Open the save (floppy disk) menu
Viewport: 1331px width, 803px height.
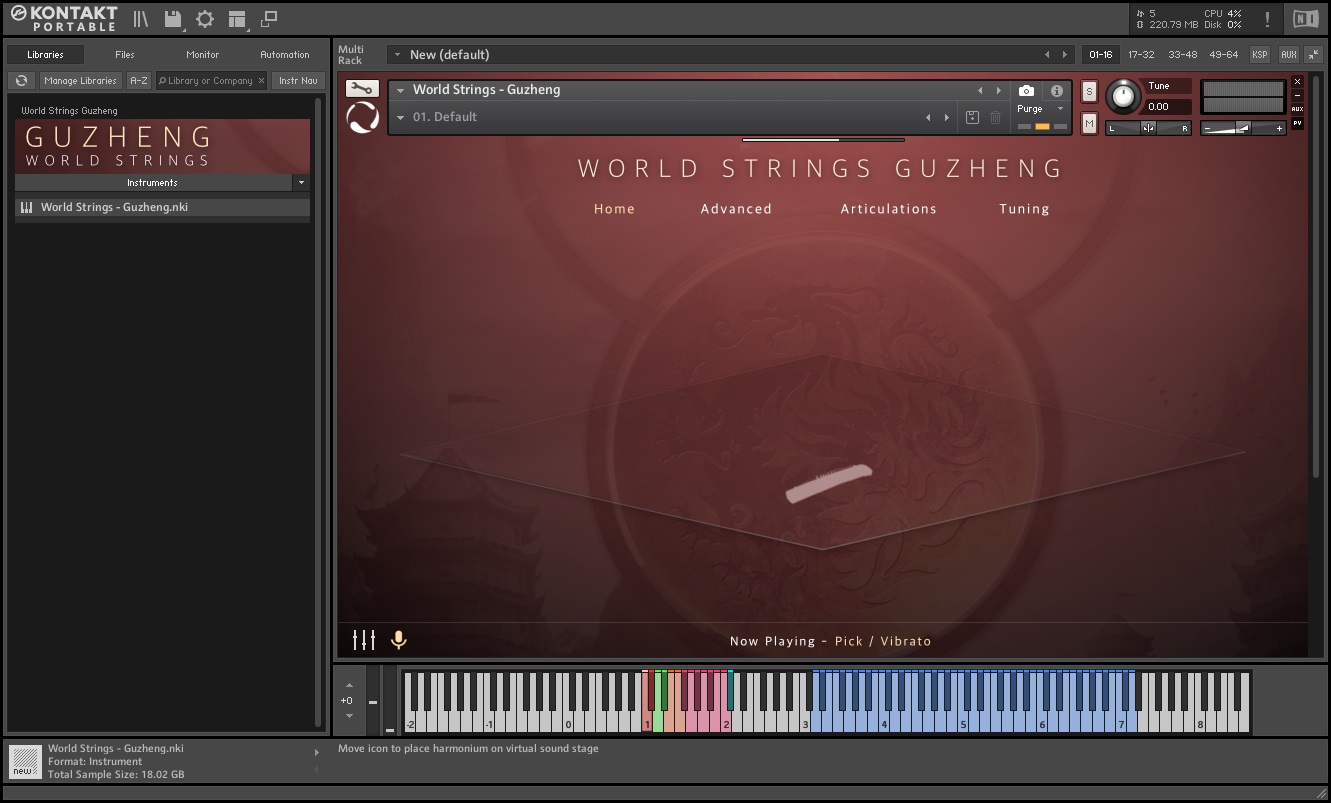pyautogui.click(x=174, y=19)
